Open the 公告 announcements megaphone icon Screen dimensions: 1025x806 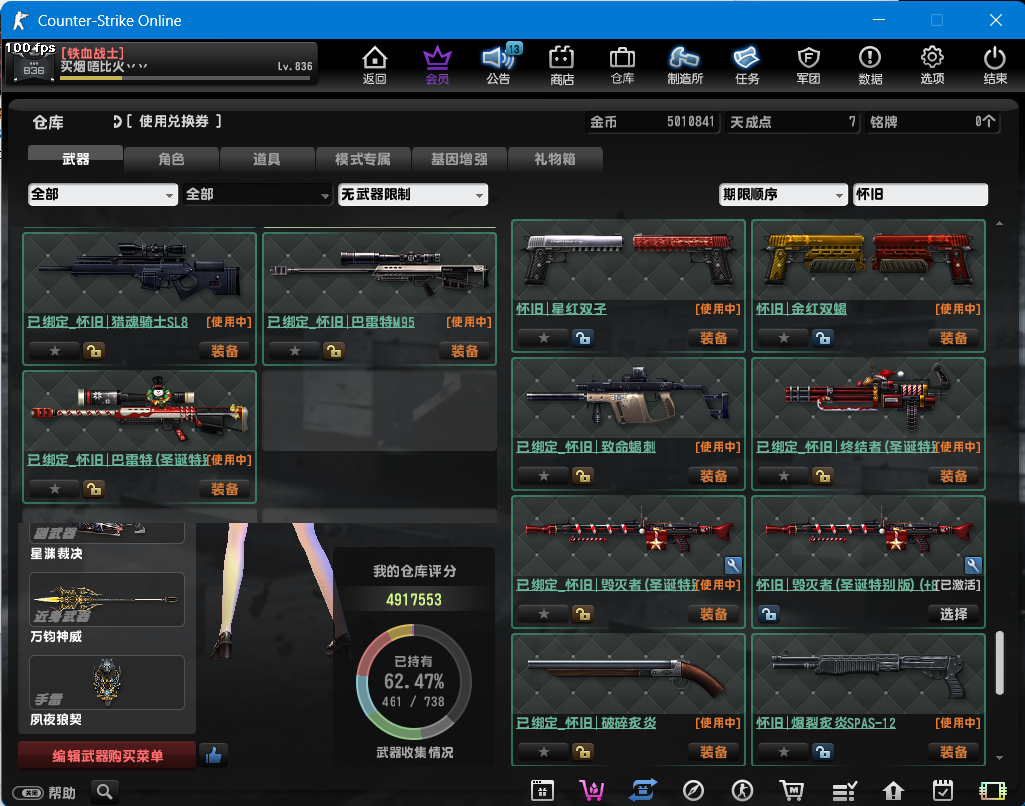[x=499, y=65]
